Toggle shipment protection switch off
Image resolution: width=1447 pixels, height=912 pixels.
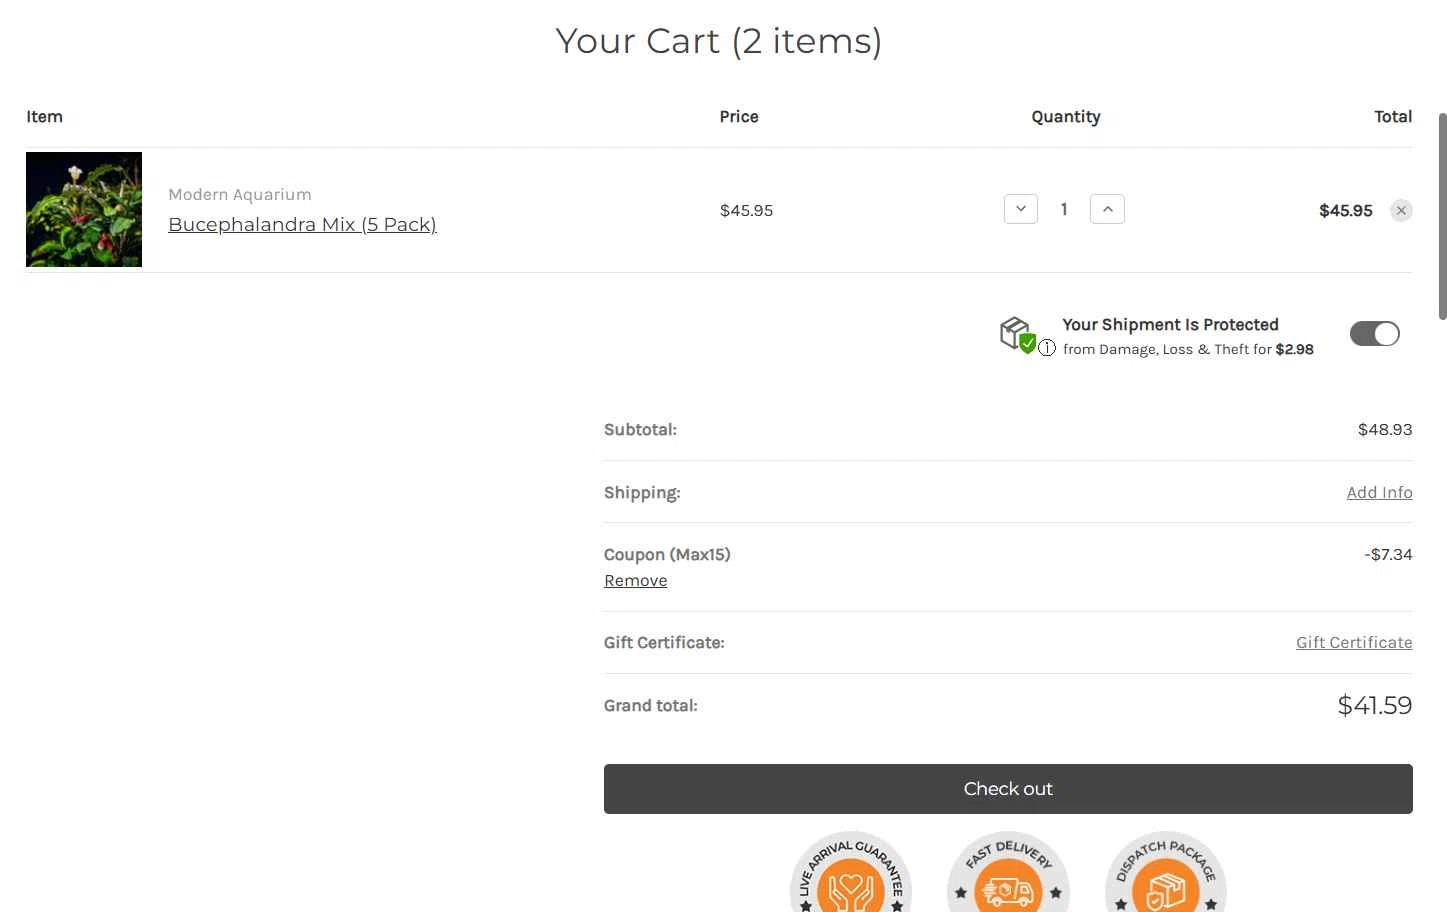tap(1374, 334)
